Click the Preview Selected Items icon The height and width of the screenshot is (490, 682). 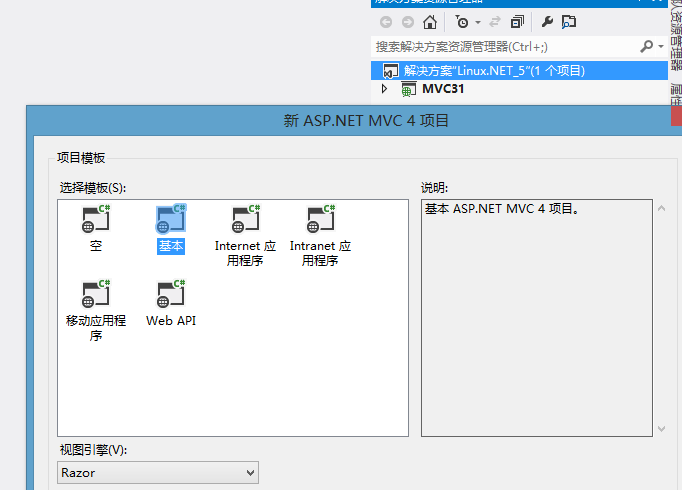click(568, 22)
